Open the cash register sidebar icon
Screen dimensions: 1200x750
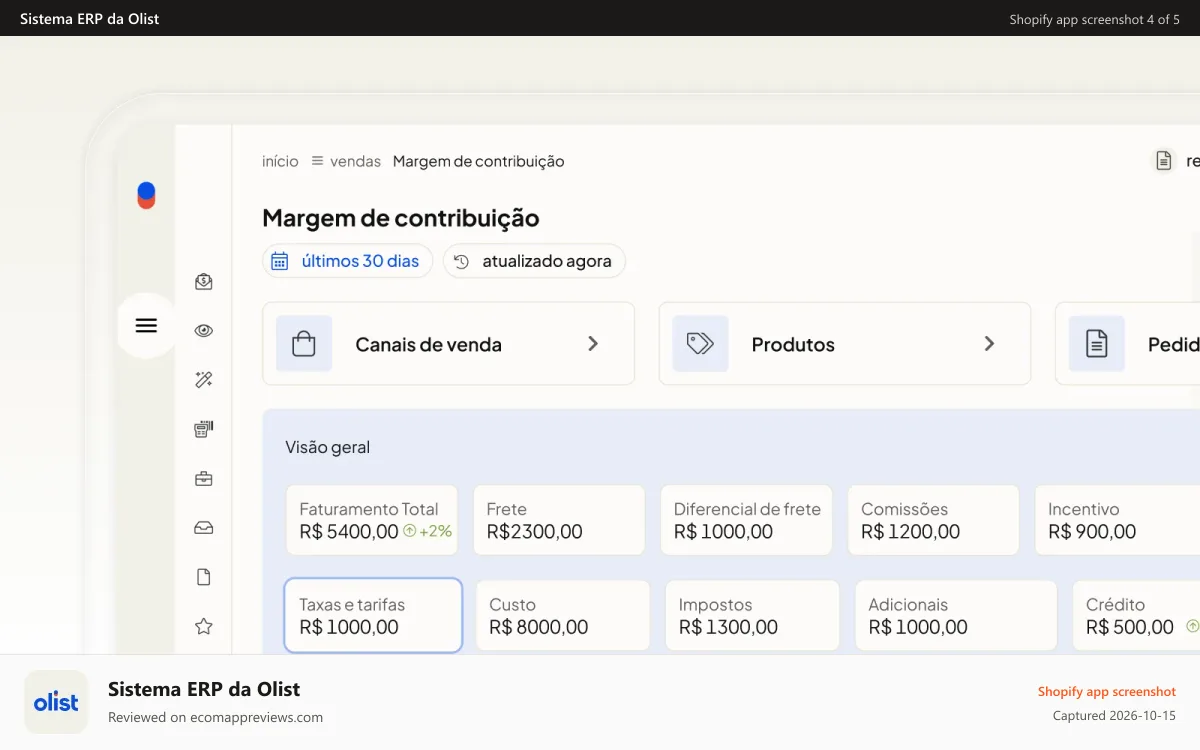pyautogui.click(x=204, y=429)
